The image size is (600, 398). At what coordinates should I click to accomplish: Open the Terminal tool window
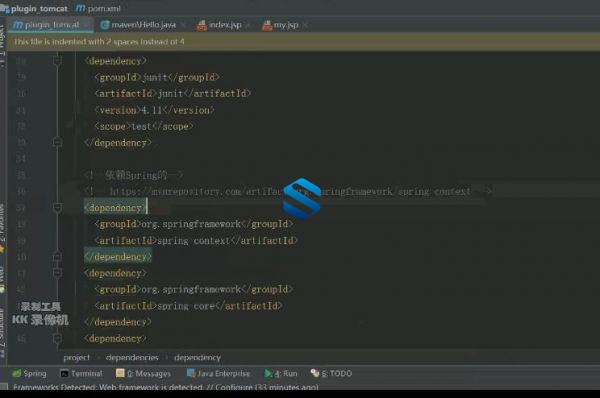coord(81,373)
